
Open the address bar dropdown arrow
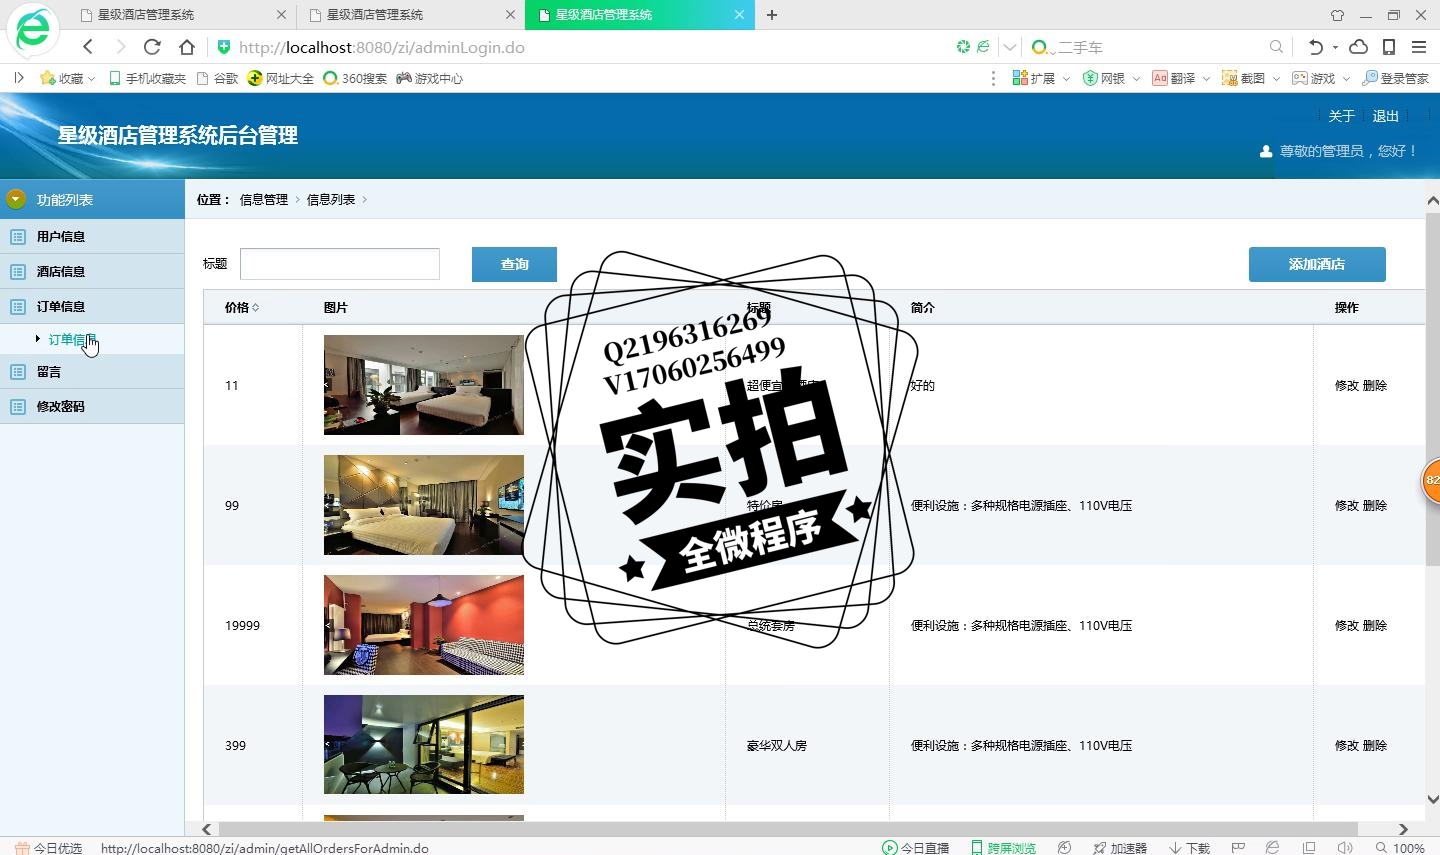click(1010, 47)
